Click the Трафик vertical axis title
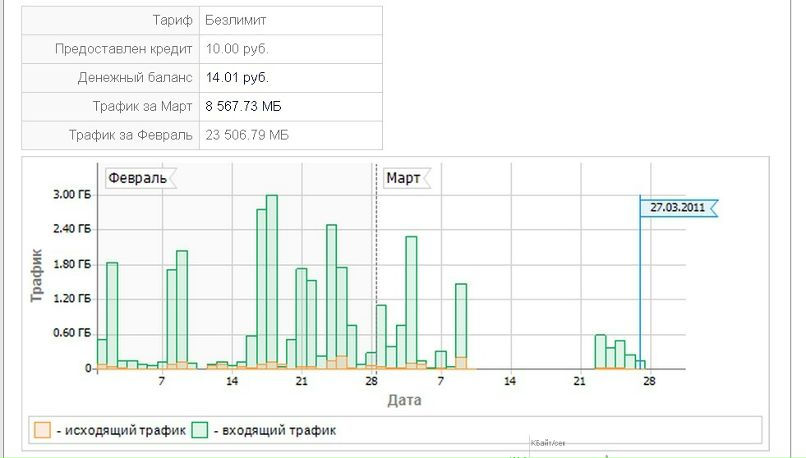Screen dimensions: 806x458 (37, 277)
